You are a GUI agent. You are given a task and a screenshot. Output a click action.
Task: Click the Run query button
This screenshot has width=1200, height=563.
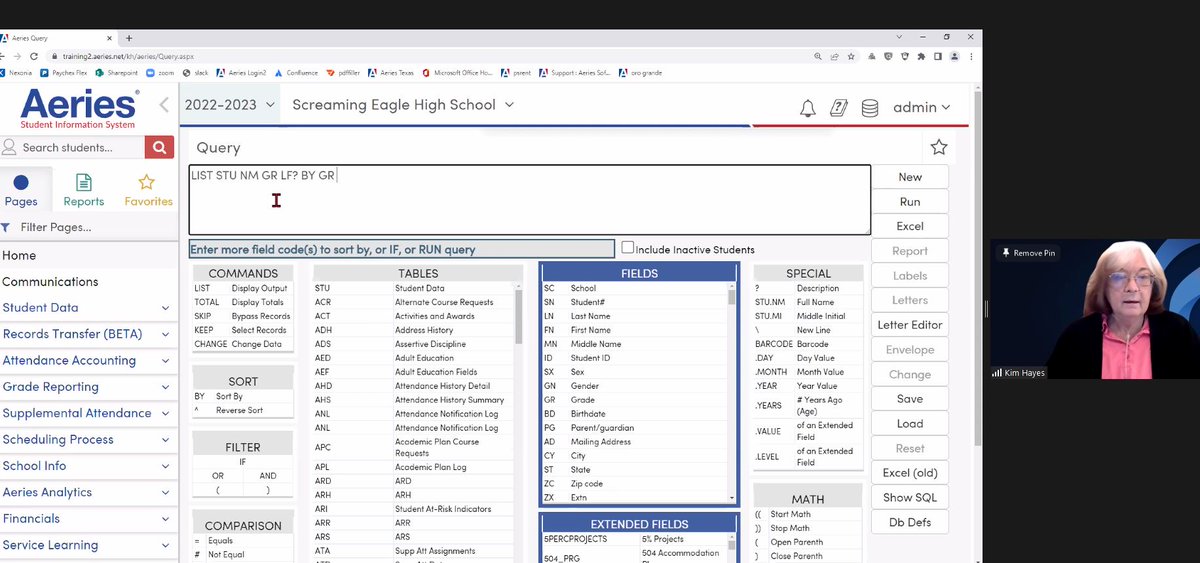coord(910,201)
